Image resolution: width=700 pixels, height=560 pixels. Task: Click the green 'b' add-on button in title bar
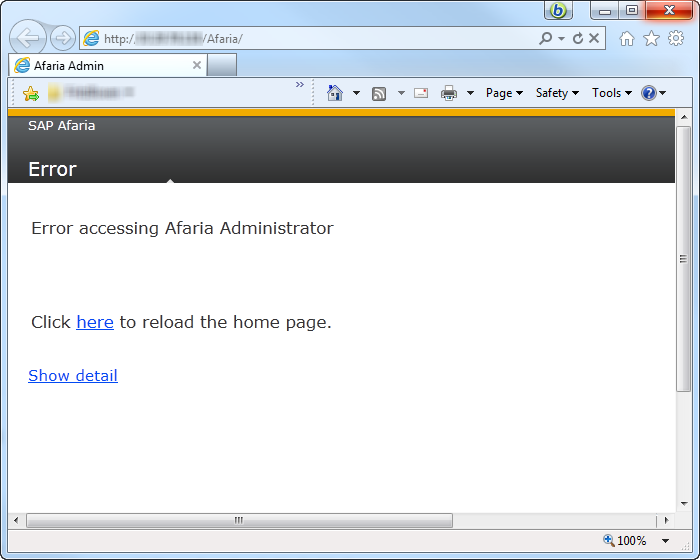(x=558, y=10)
